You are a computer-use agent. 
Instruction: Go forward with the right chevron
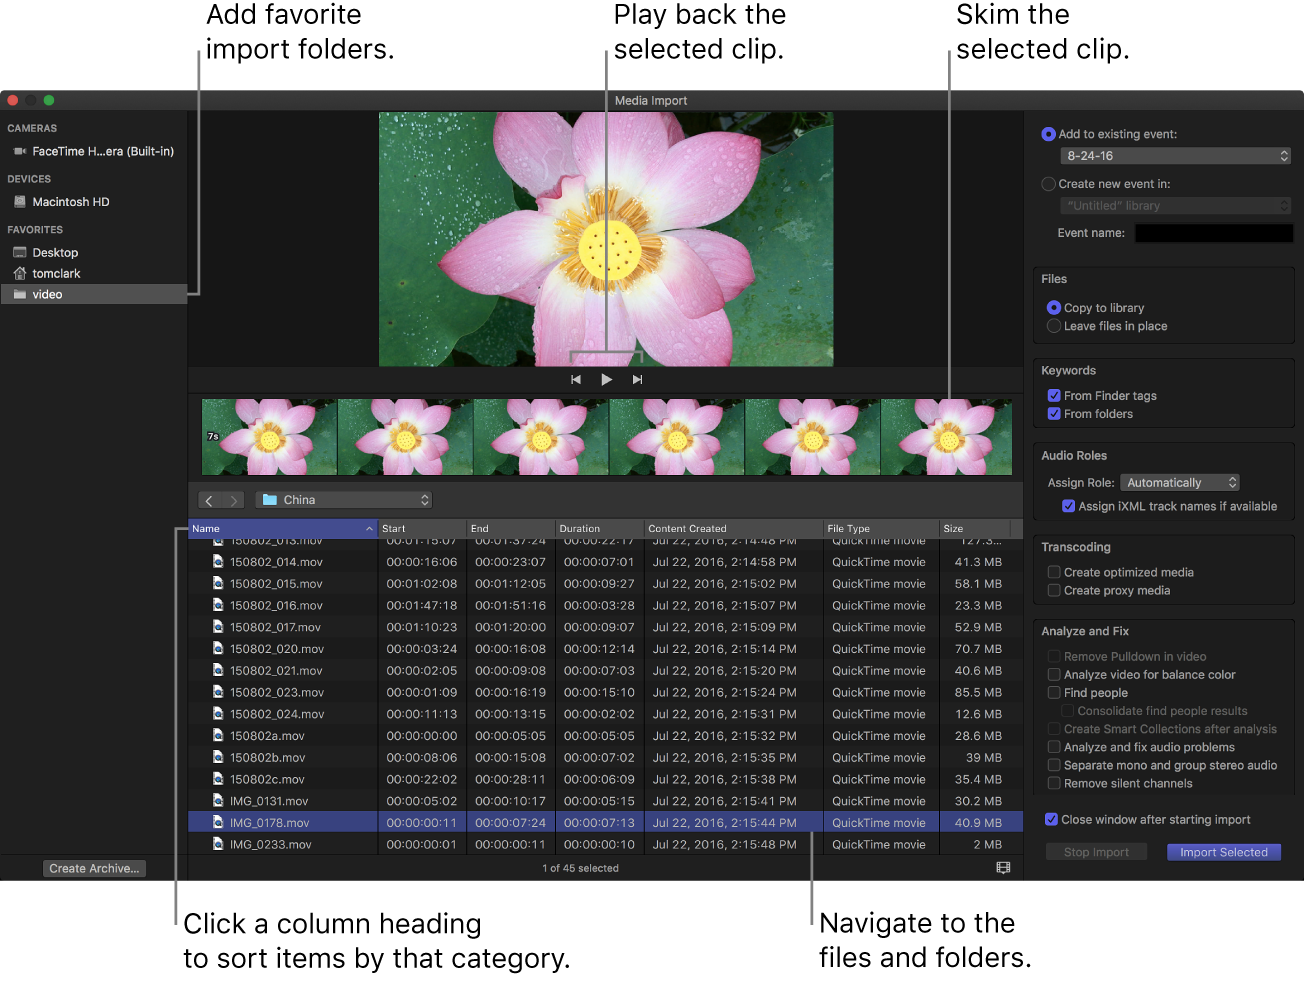click(x=234, y=501)
